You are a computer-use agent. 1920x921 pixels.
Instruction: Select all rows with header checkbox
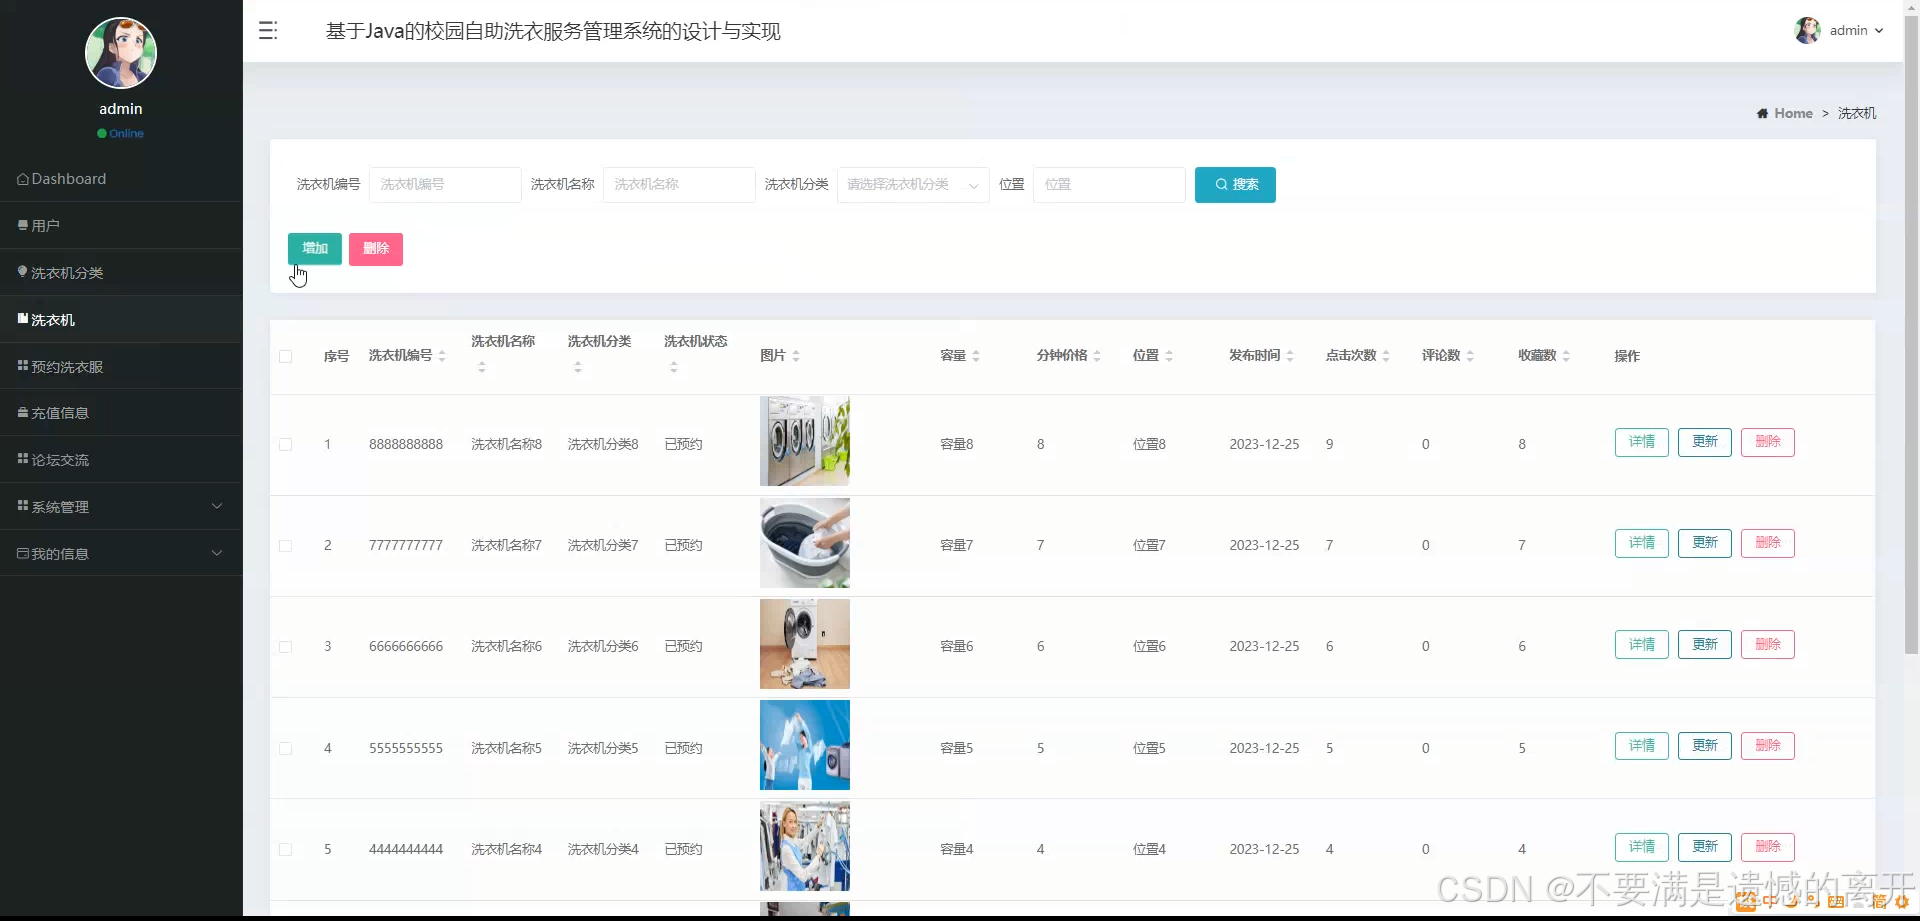(286, 356)
